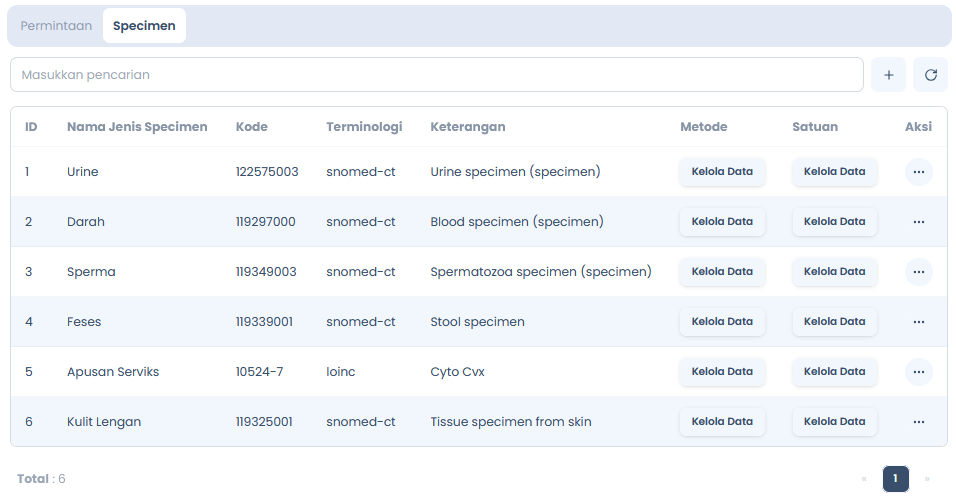Image resolution: width=956 pixels, height=500 pixels.
Task: Open the three-dot action menu for Urine
Action: click(919, 172)
